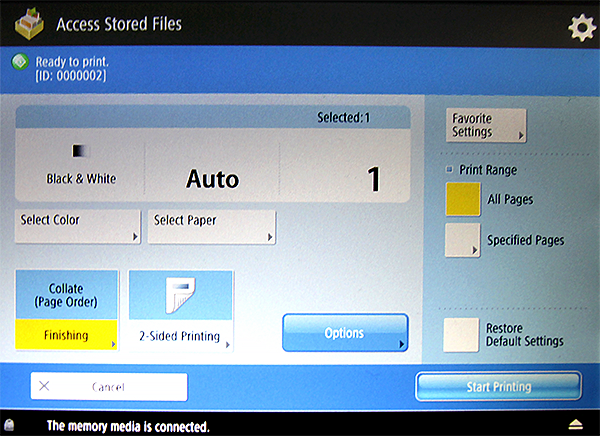The image size is (600, 436).
Task: Click the 2-Sided Printing page icon
Action: coord(180,296)
